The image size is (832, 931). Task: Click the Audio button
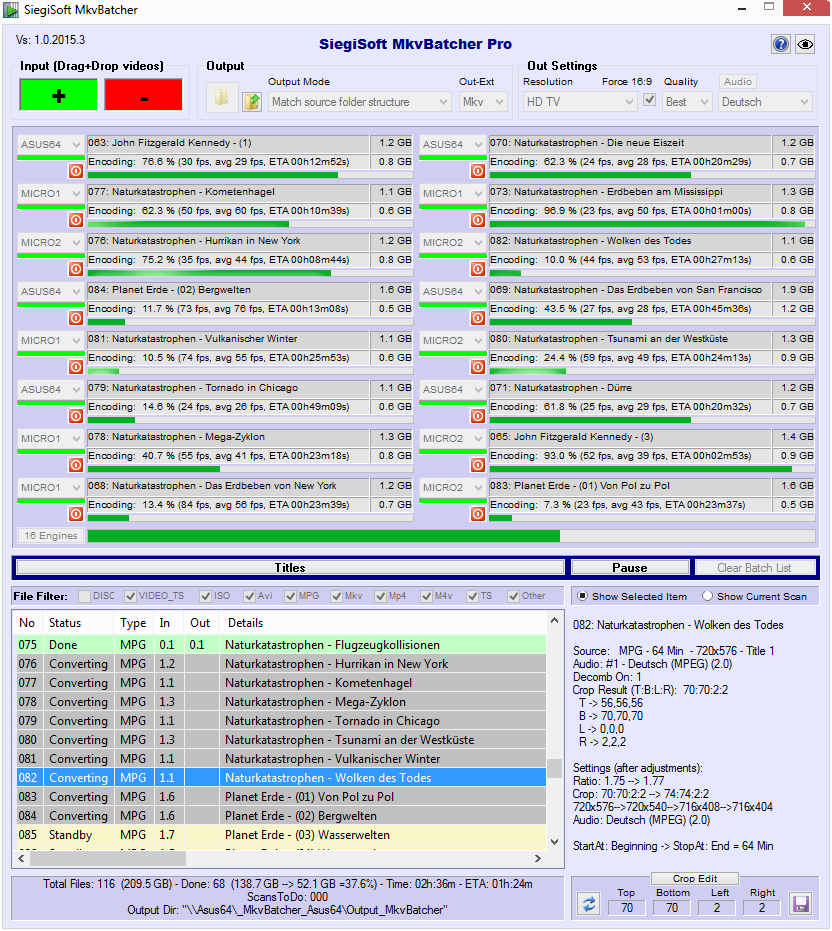point(738,81)
